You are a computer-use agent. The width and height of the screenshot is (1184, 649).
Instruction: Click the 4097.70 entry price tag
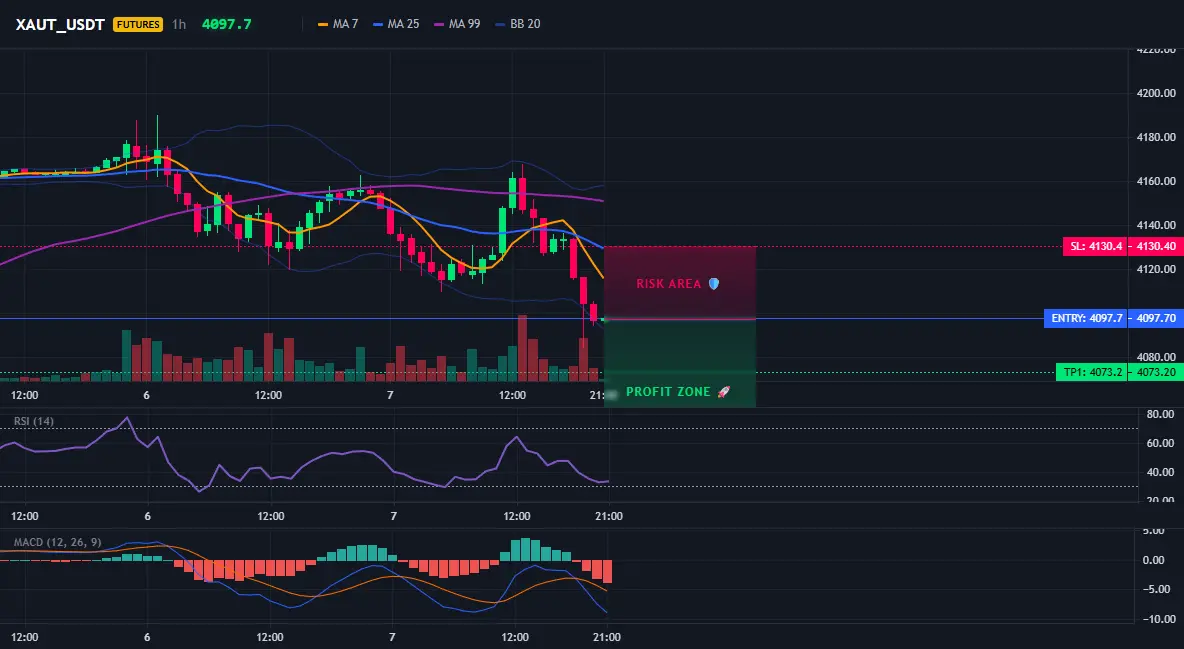(x=1156, y=318)
